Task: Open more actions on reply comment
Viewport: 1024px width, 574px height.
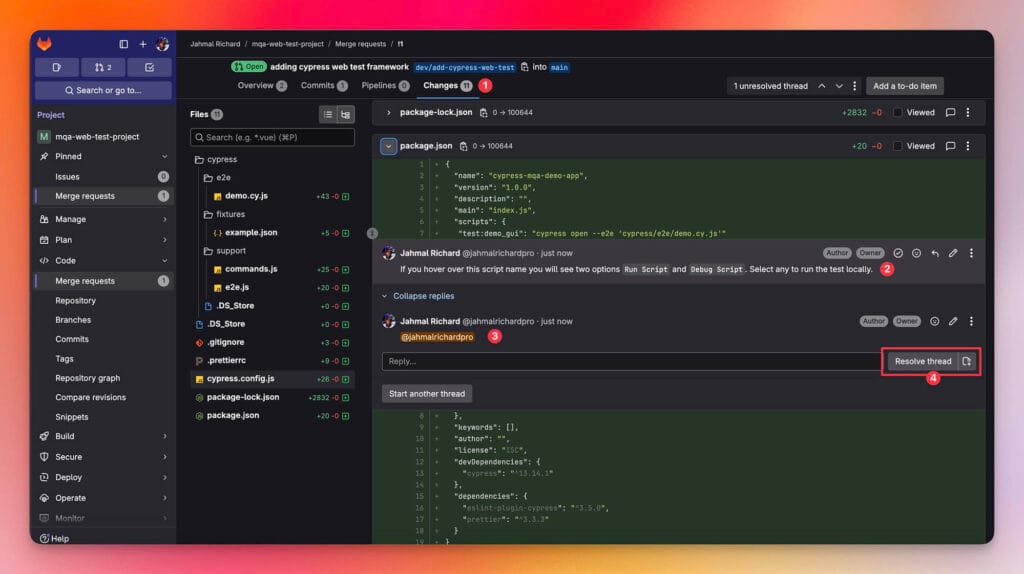Action: pos(971,321)
